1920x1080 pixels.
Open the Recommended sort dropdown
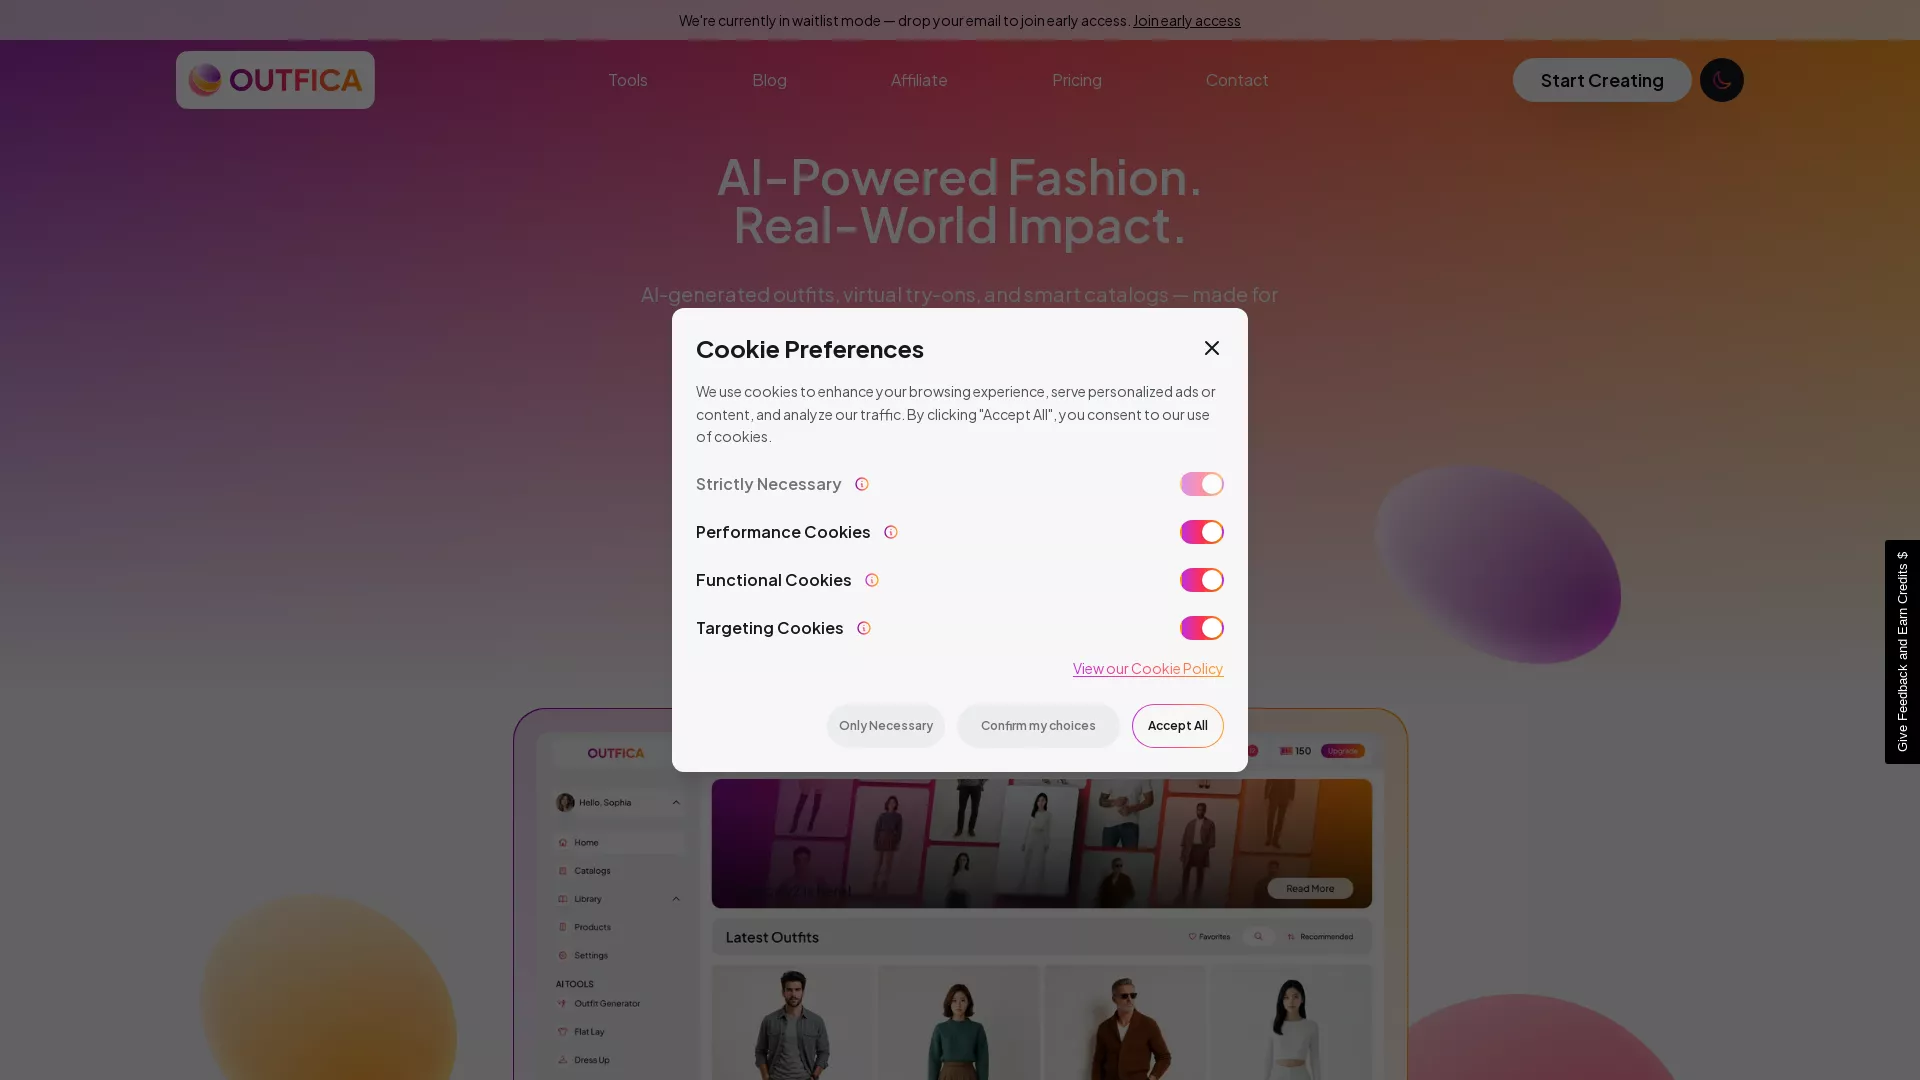(x=1320, y=936)
